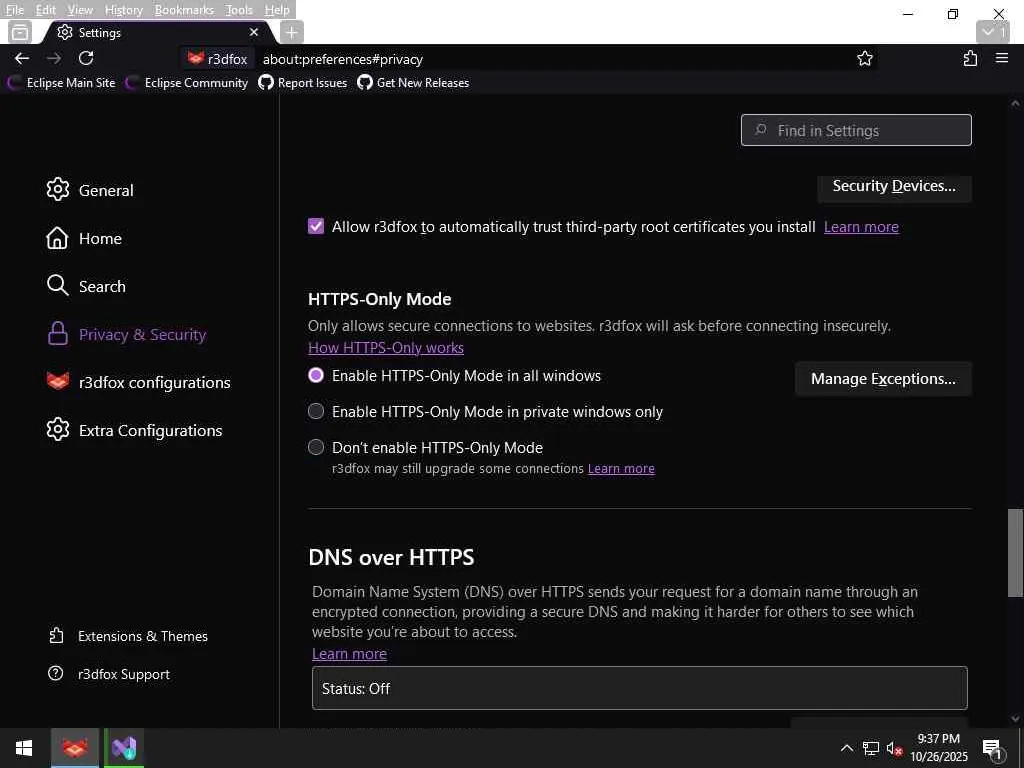Open the Windows Start menu

(x=24, y=748)
